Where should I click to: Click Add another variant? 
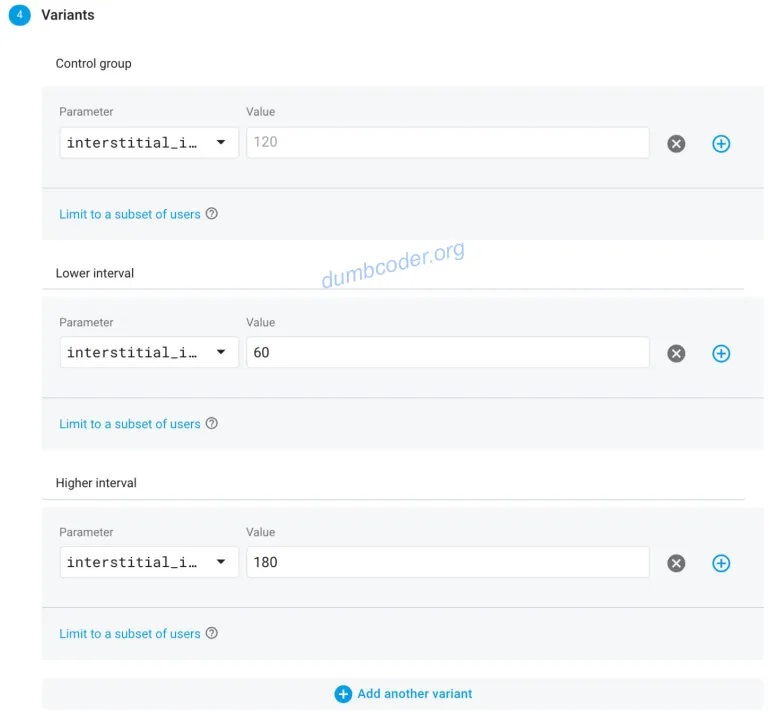pos(403,693)
